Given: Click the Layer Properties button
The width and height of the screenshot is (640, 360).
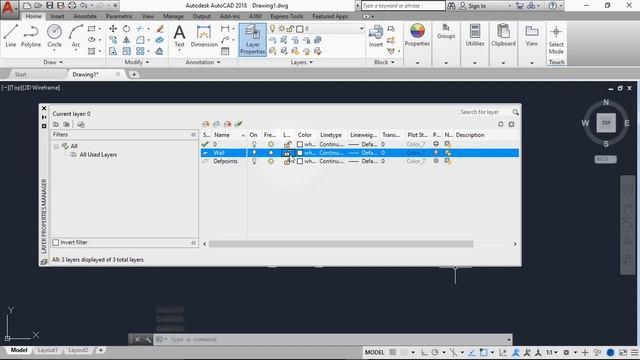Looking at the screenshot, I should point(253,40).
